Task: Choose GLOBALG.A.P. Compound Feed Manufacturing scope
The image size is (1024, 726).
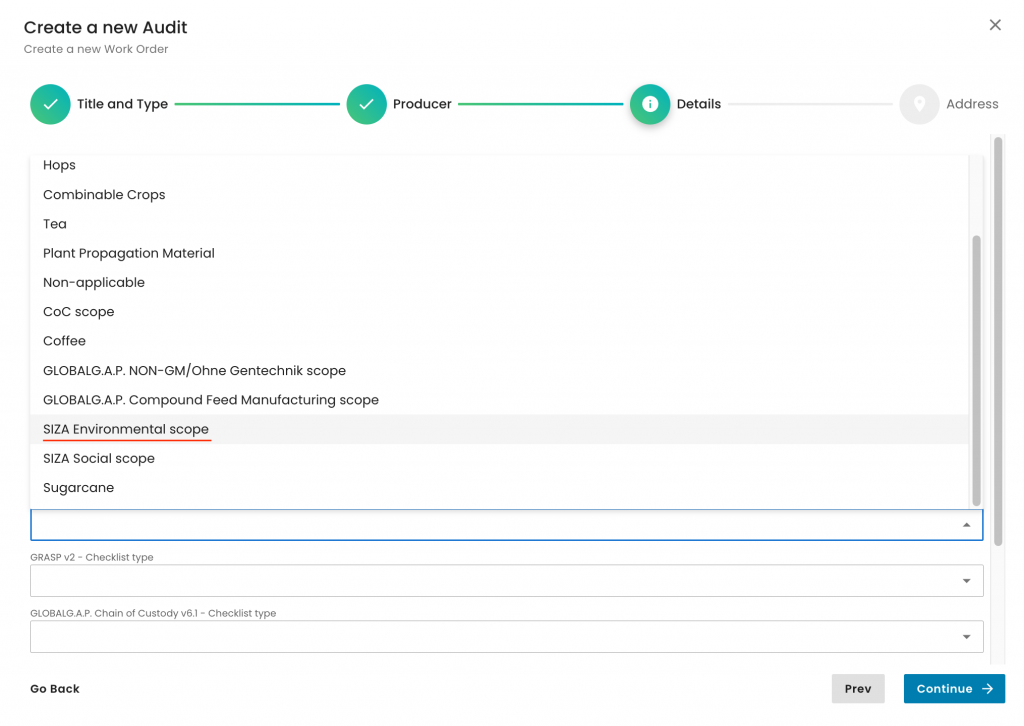Action: [211, 400]
